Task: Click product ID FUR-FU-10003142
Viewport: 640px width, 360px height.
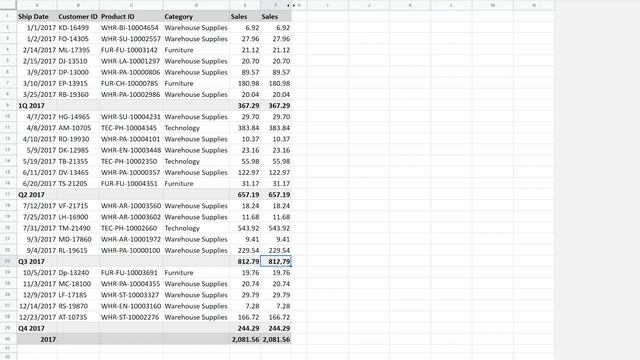Action: (129, 50)
